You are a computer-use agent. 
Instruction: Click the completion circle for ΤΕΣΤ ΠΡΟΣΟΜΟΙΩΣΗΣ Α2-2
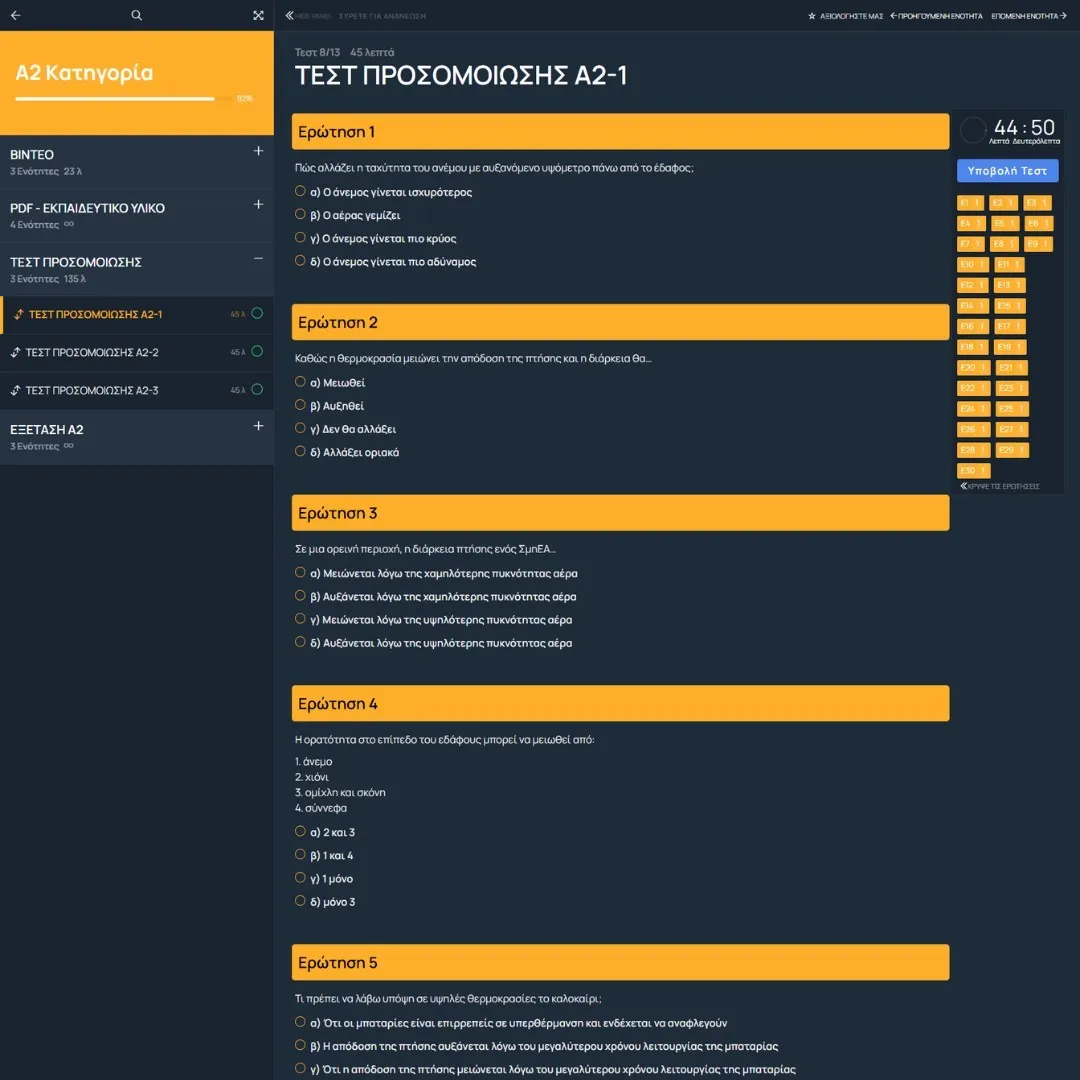click(x=257, y=351)
